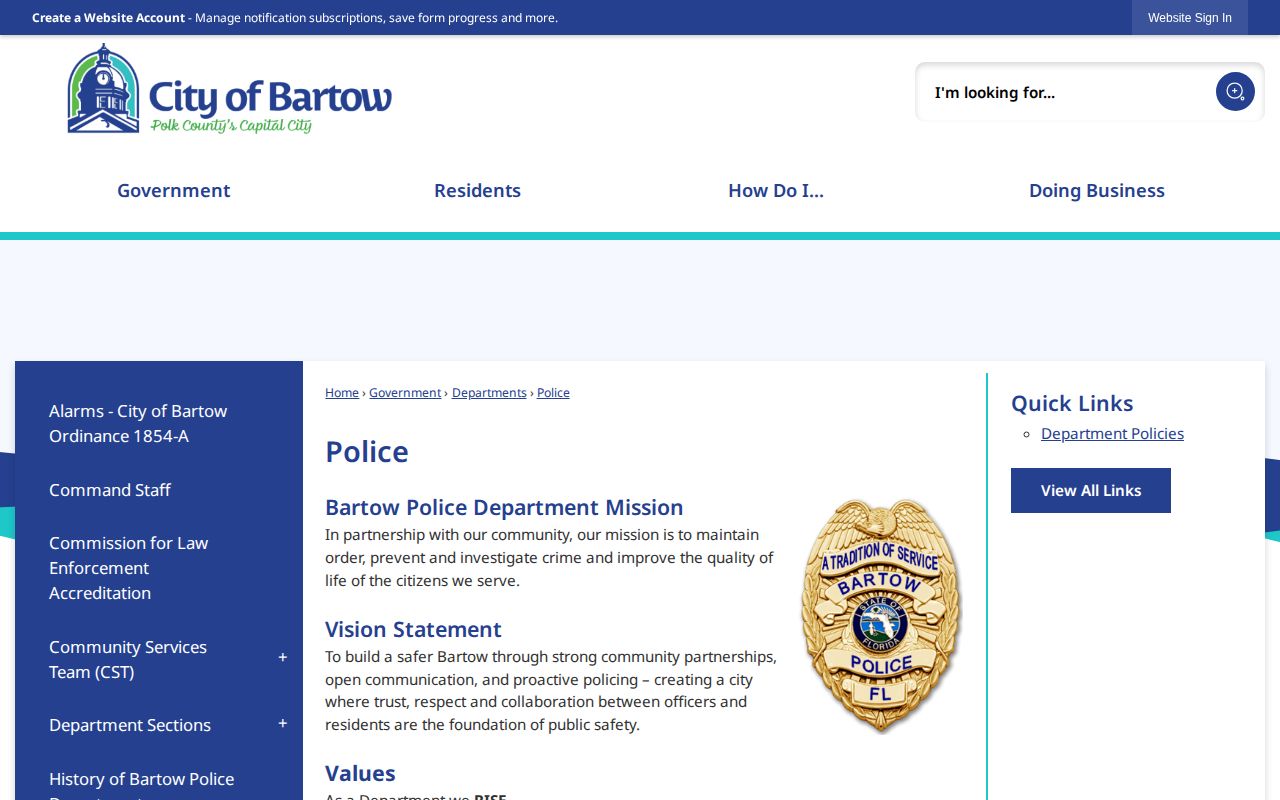Select Government in the breadcrumb trail

pyautogui.click(x=405, y=393)
